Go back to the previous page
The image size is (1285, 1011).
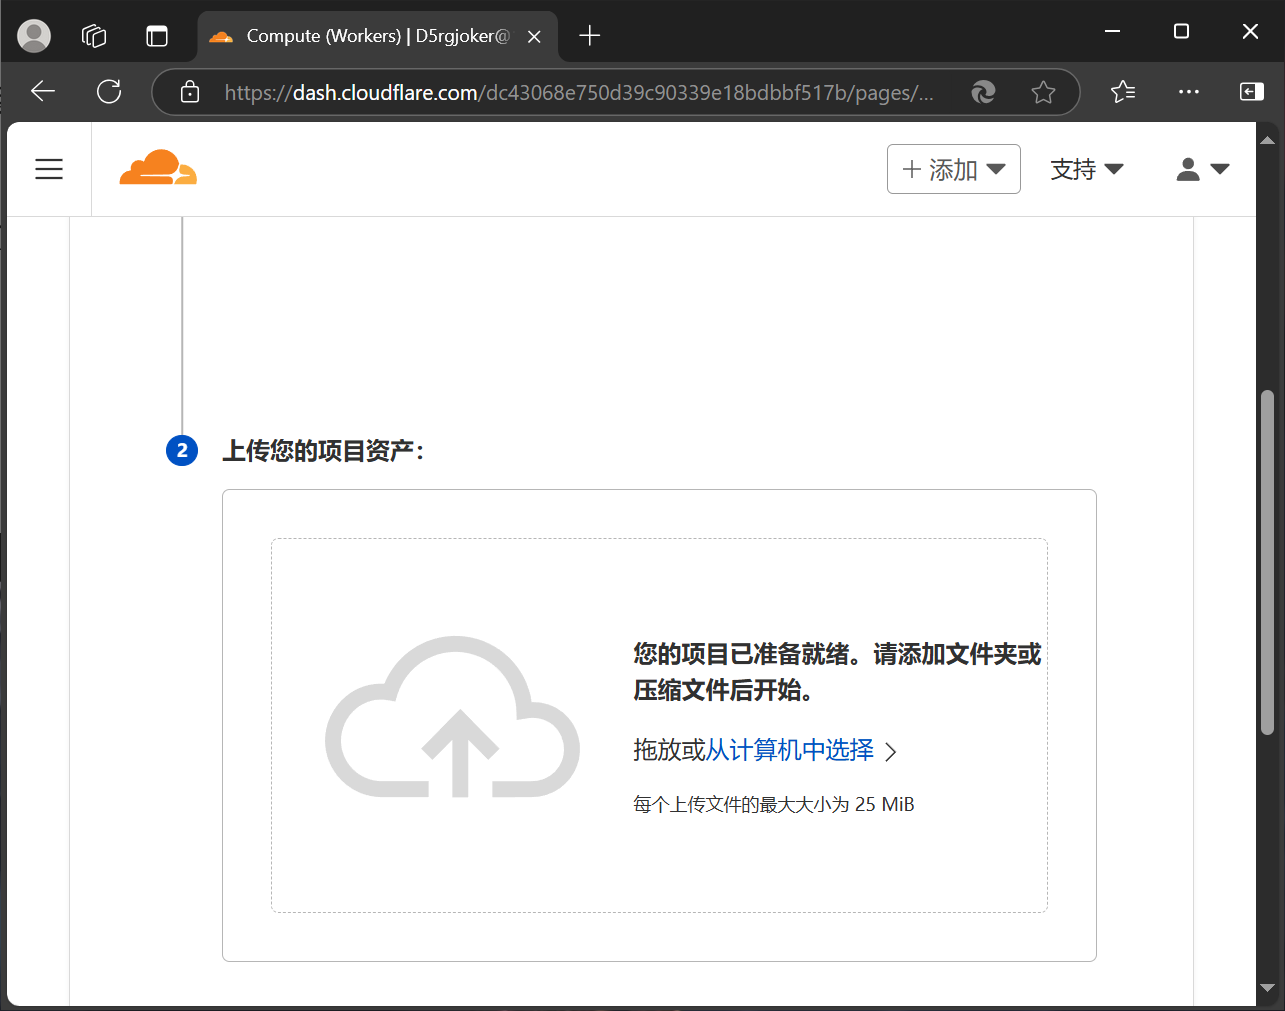[x=43, y=92]
